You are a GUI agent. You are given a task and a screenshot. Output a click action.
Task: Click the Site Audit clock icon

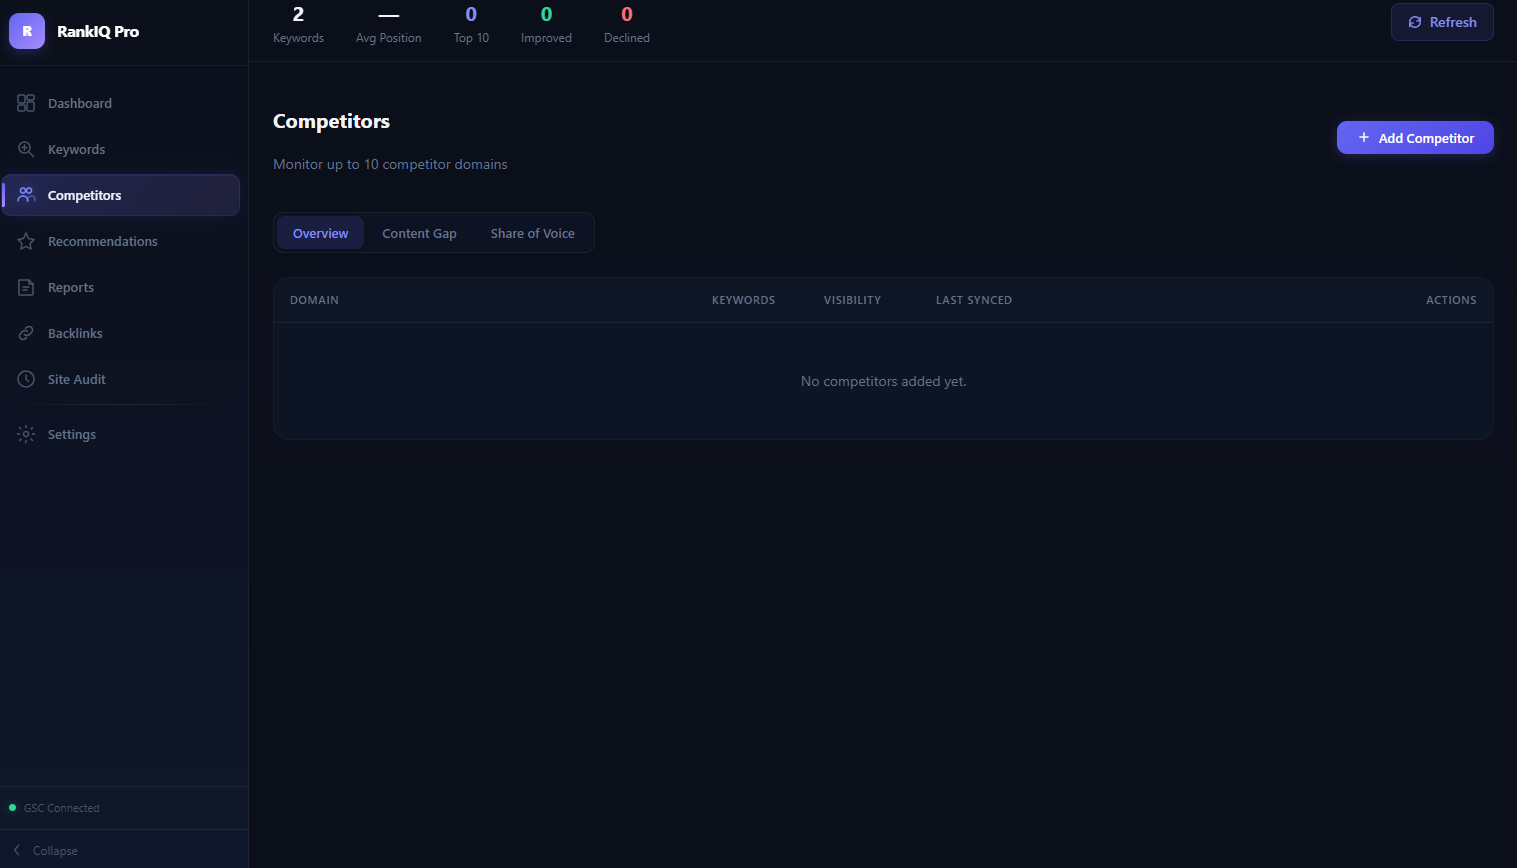click(26, 379)
